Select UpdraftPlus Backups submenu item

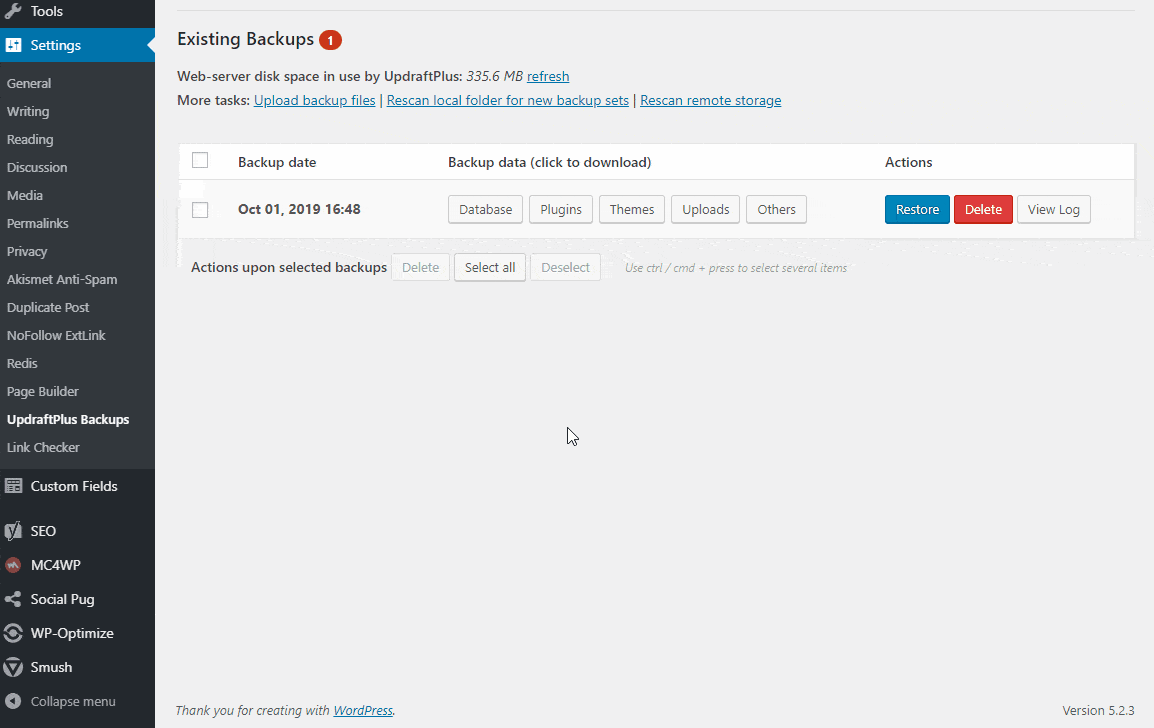(x=68, y=419)
